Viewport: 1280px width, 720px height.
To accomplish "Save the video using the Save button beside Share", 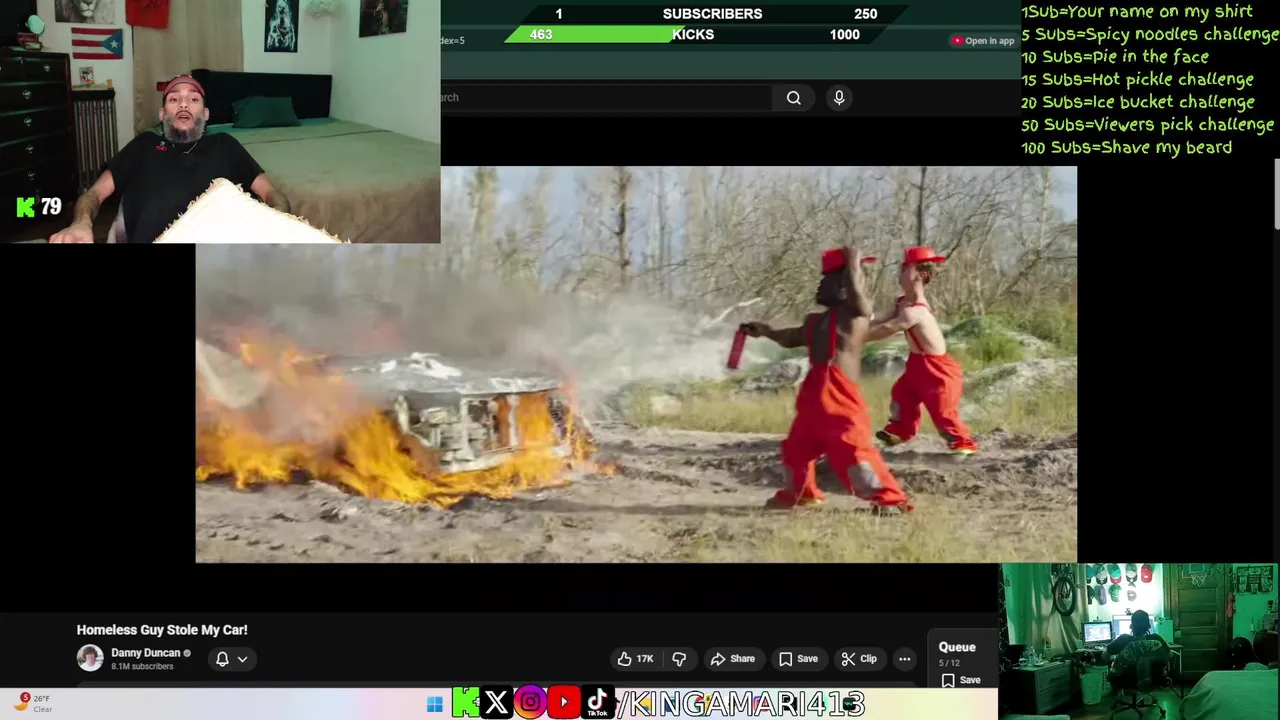I will pyautogui.click(x=798, y=659).
